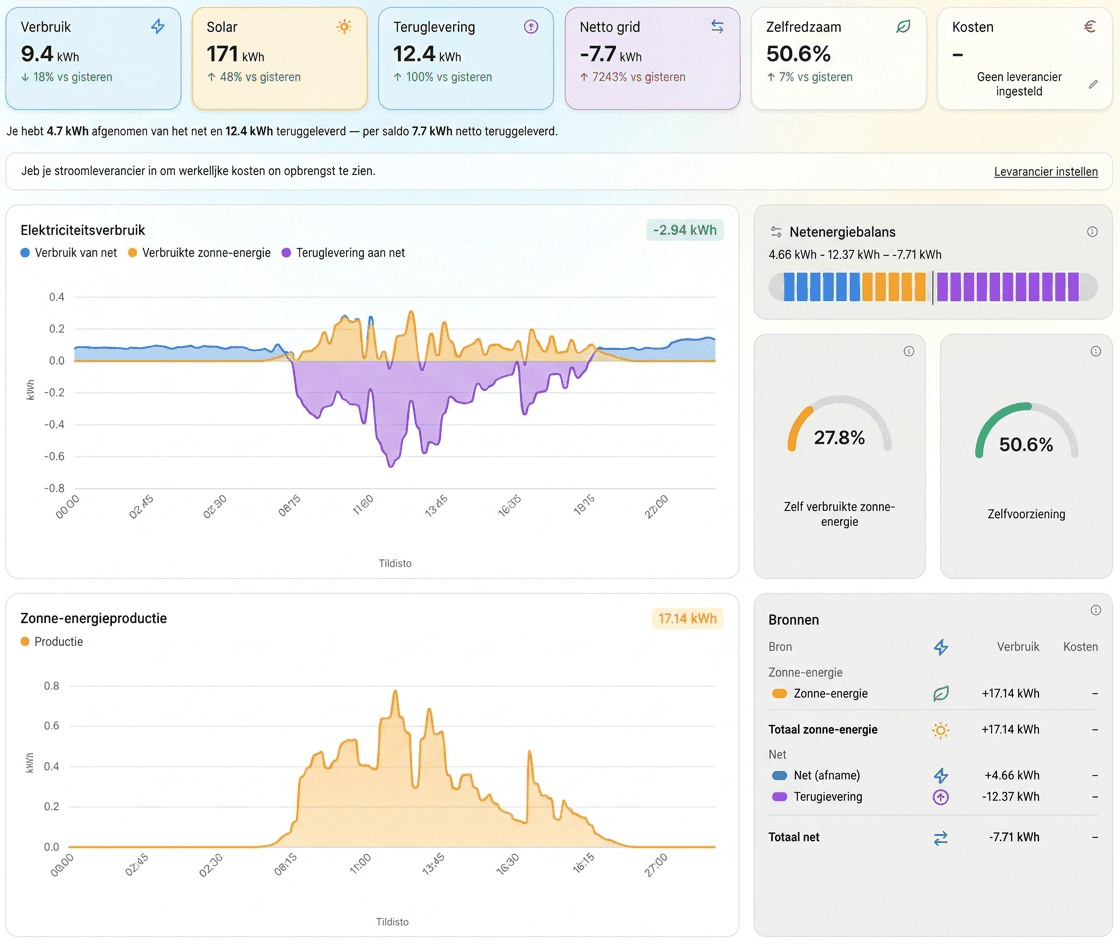
Task: Click the Netenergiebalans segmented bar
Action: pyautogui.click(x=933, y=287)
